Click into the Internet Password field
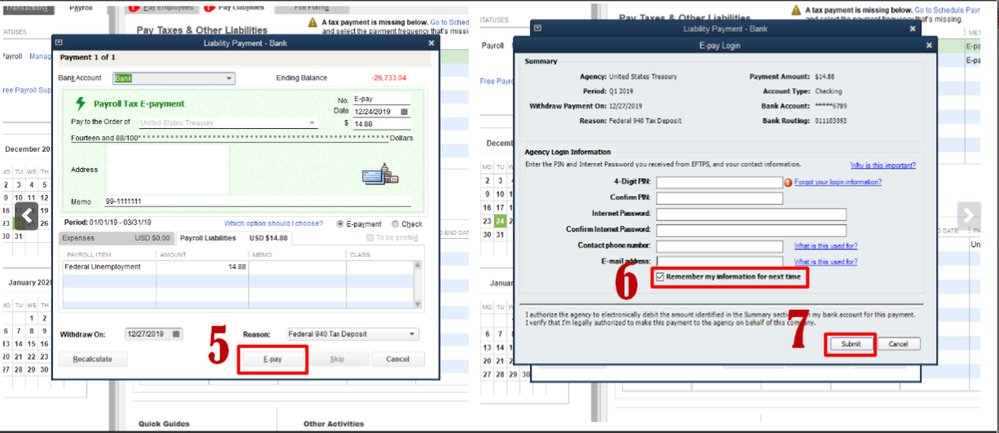 coord(751,214)
